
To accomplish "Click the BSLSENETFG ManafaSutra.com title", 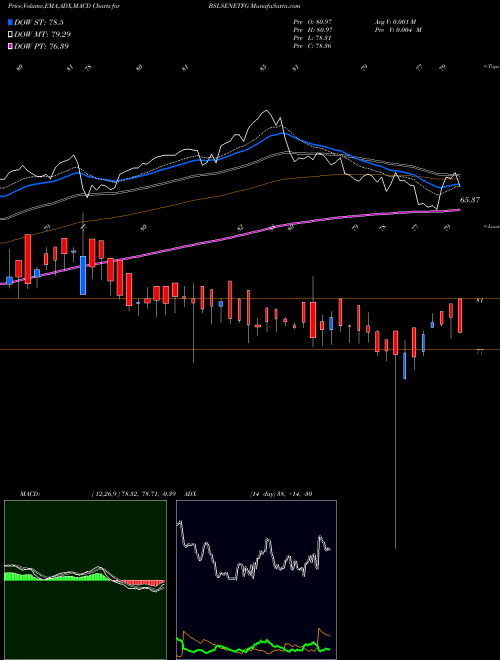I will 254,7.
